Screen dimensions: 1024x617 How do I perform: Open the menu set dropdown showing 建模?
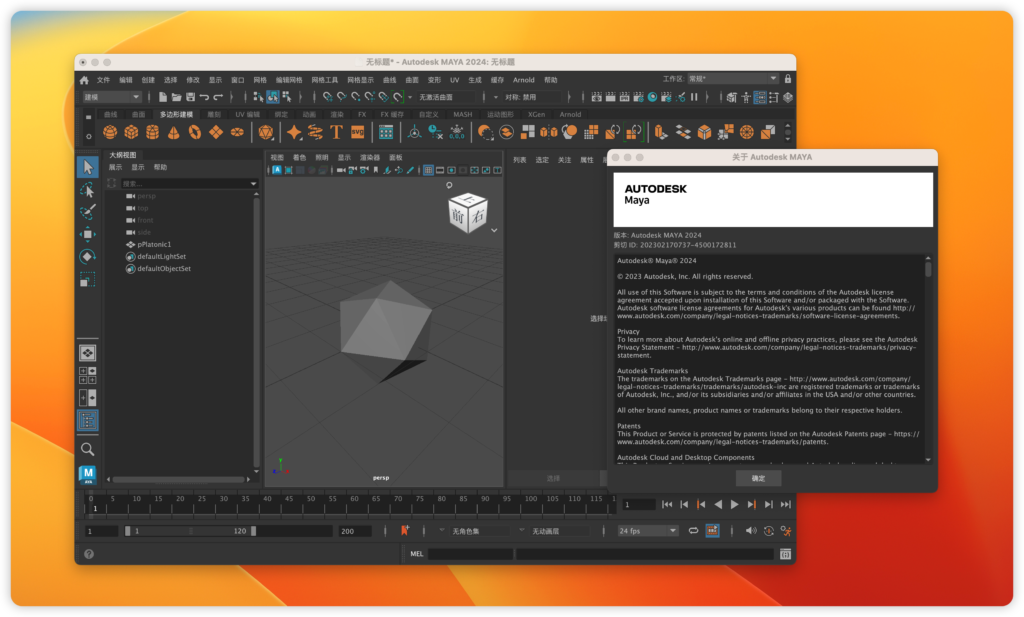(x=110, y=96)
